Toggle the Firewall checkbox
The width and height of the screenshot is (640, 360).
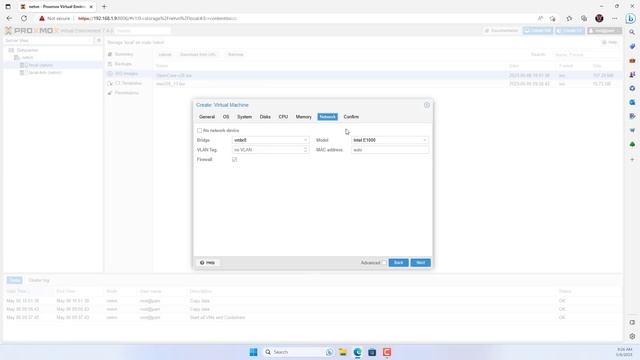[x=234, y=160]
